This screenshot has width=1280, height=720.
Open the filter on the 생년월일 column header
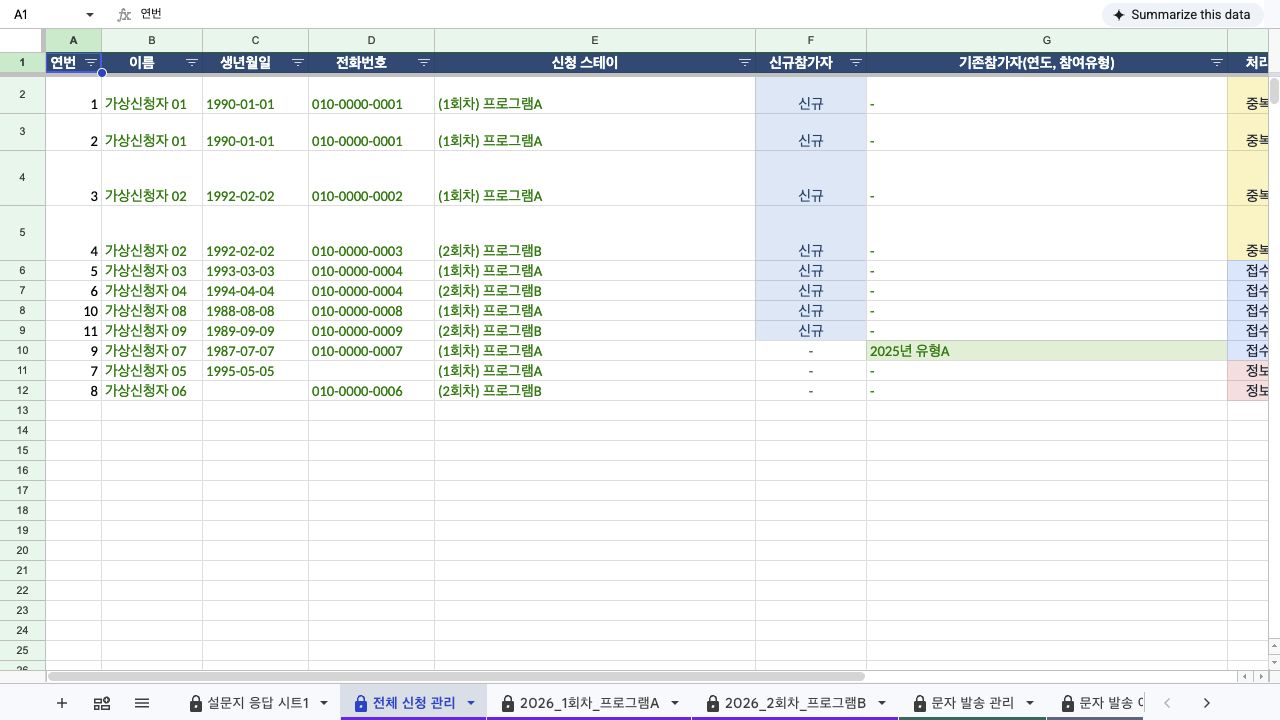tap(298, 62)
